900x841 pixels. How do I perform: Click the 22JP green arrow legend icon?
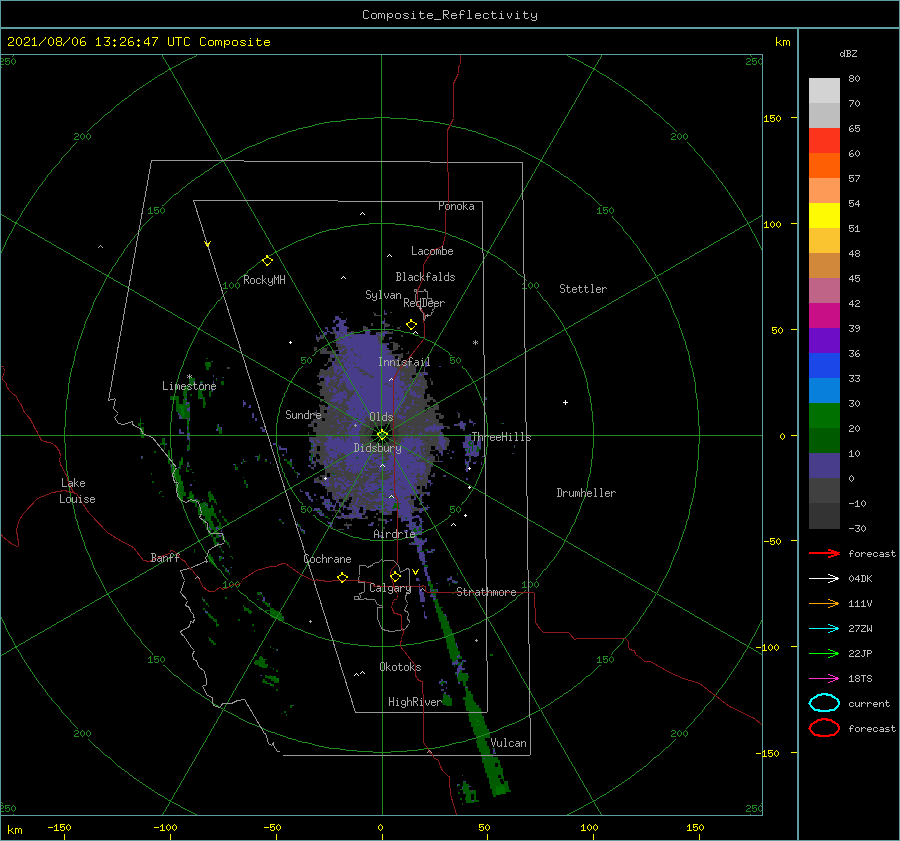tap(824, 653)
